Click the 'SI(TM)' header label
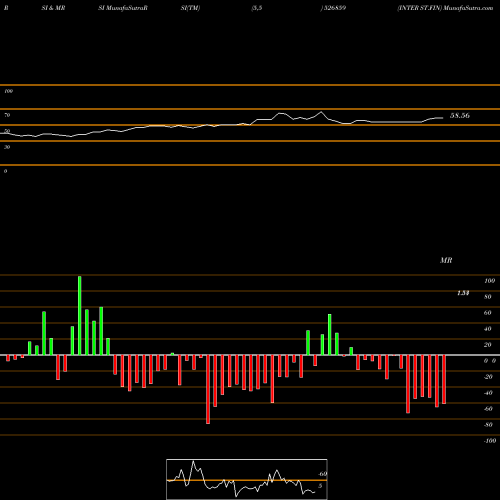This screenshot has height=500, width=500. point(190,8)
